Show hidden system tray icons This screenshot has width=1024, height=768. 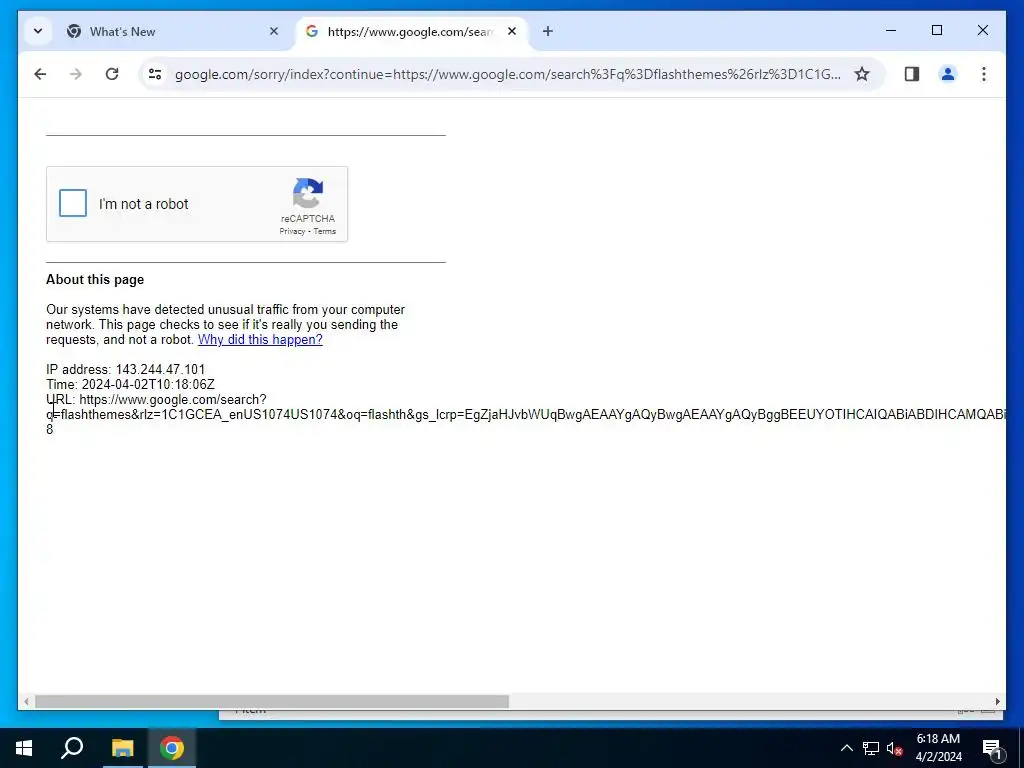(846, 748)
